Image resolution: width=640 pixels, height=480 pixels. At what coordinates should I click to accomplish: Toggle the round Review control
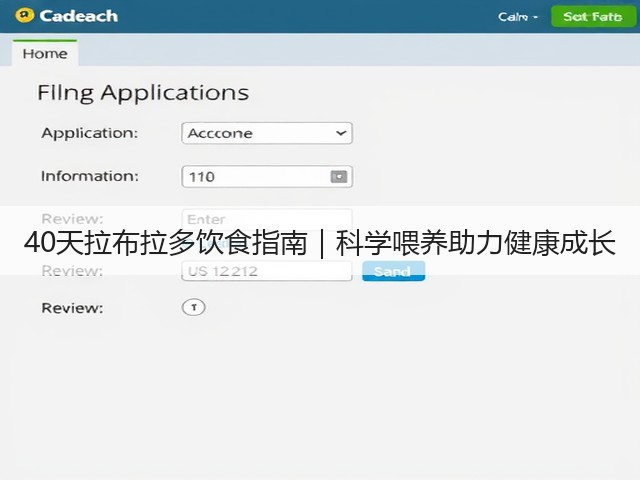click(x=193, y=307)
